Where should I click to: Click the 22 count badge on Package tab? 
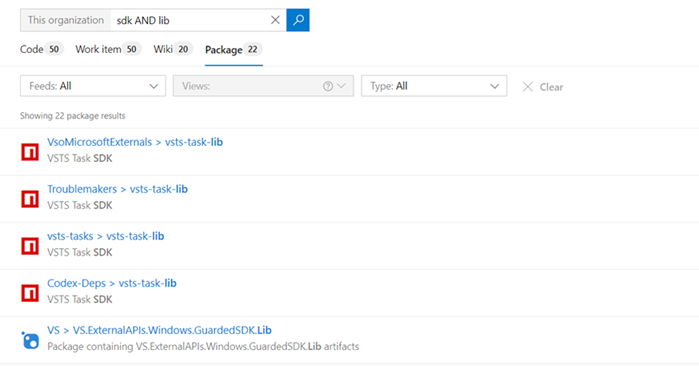(x=253, y=49)
